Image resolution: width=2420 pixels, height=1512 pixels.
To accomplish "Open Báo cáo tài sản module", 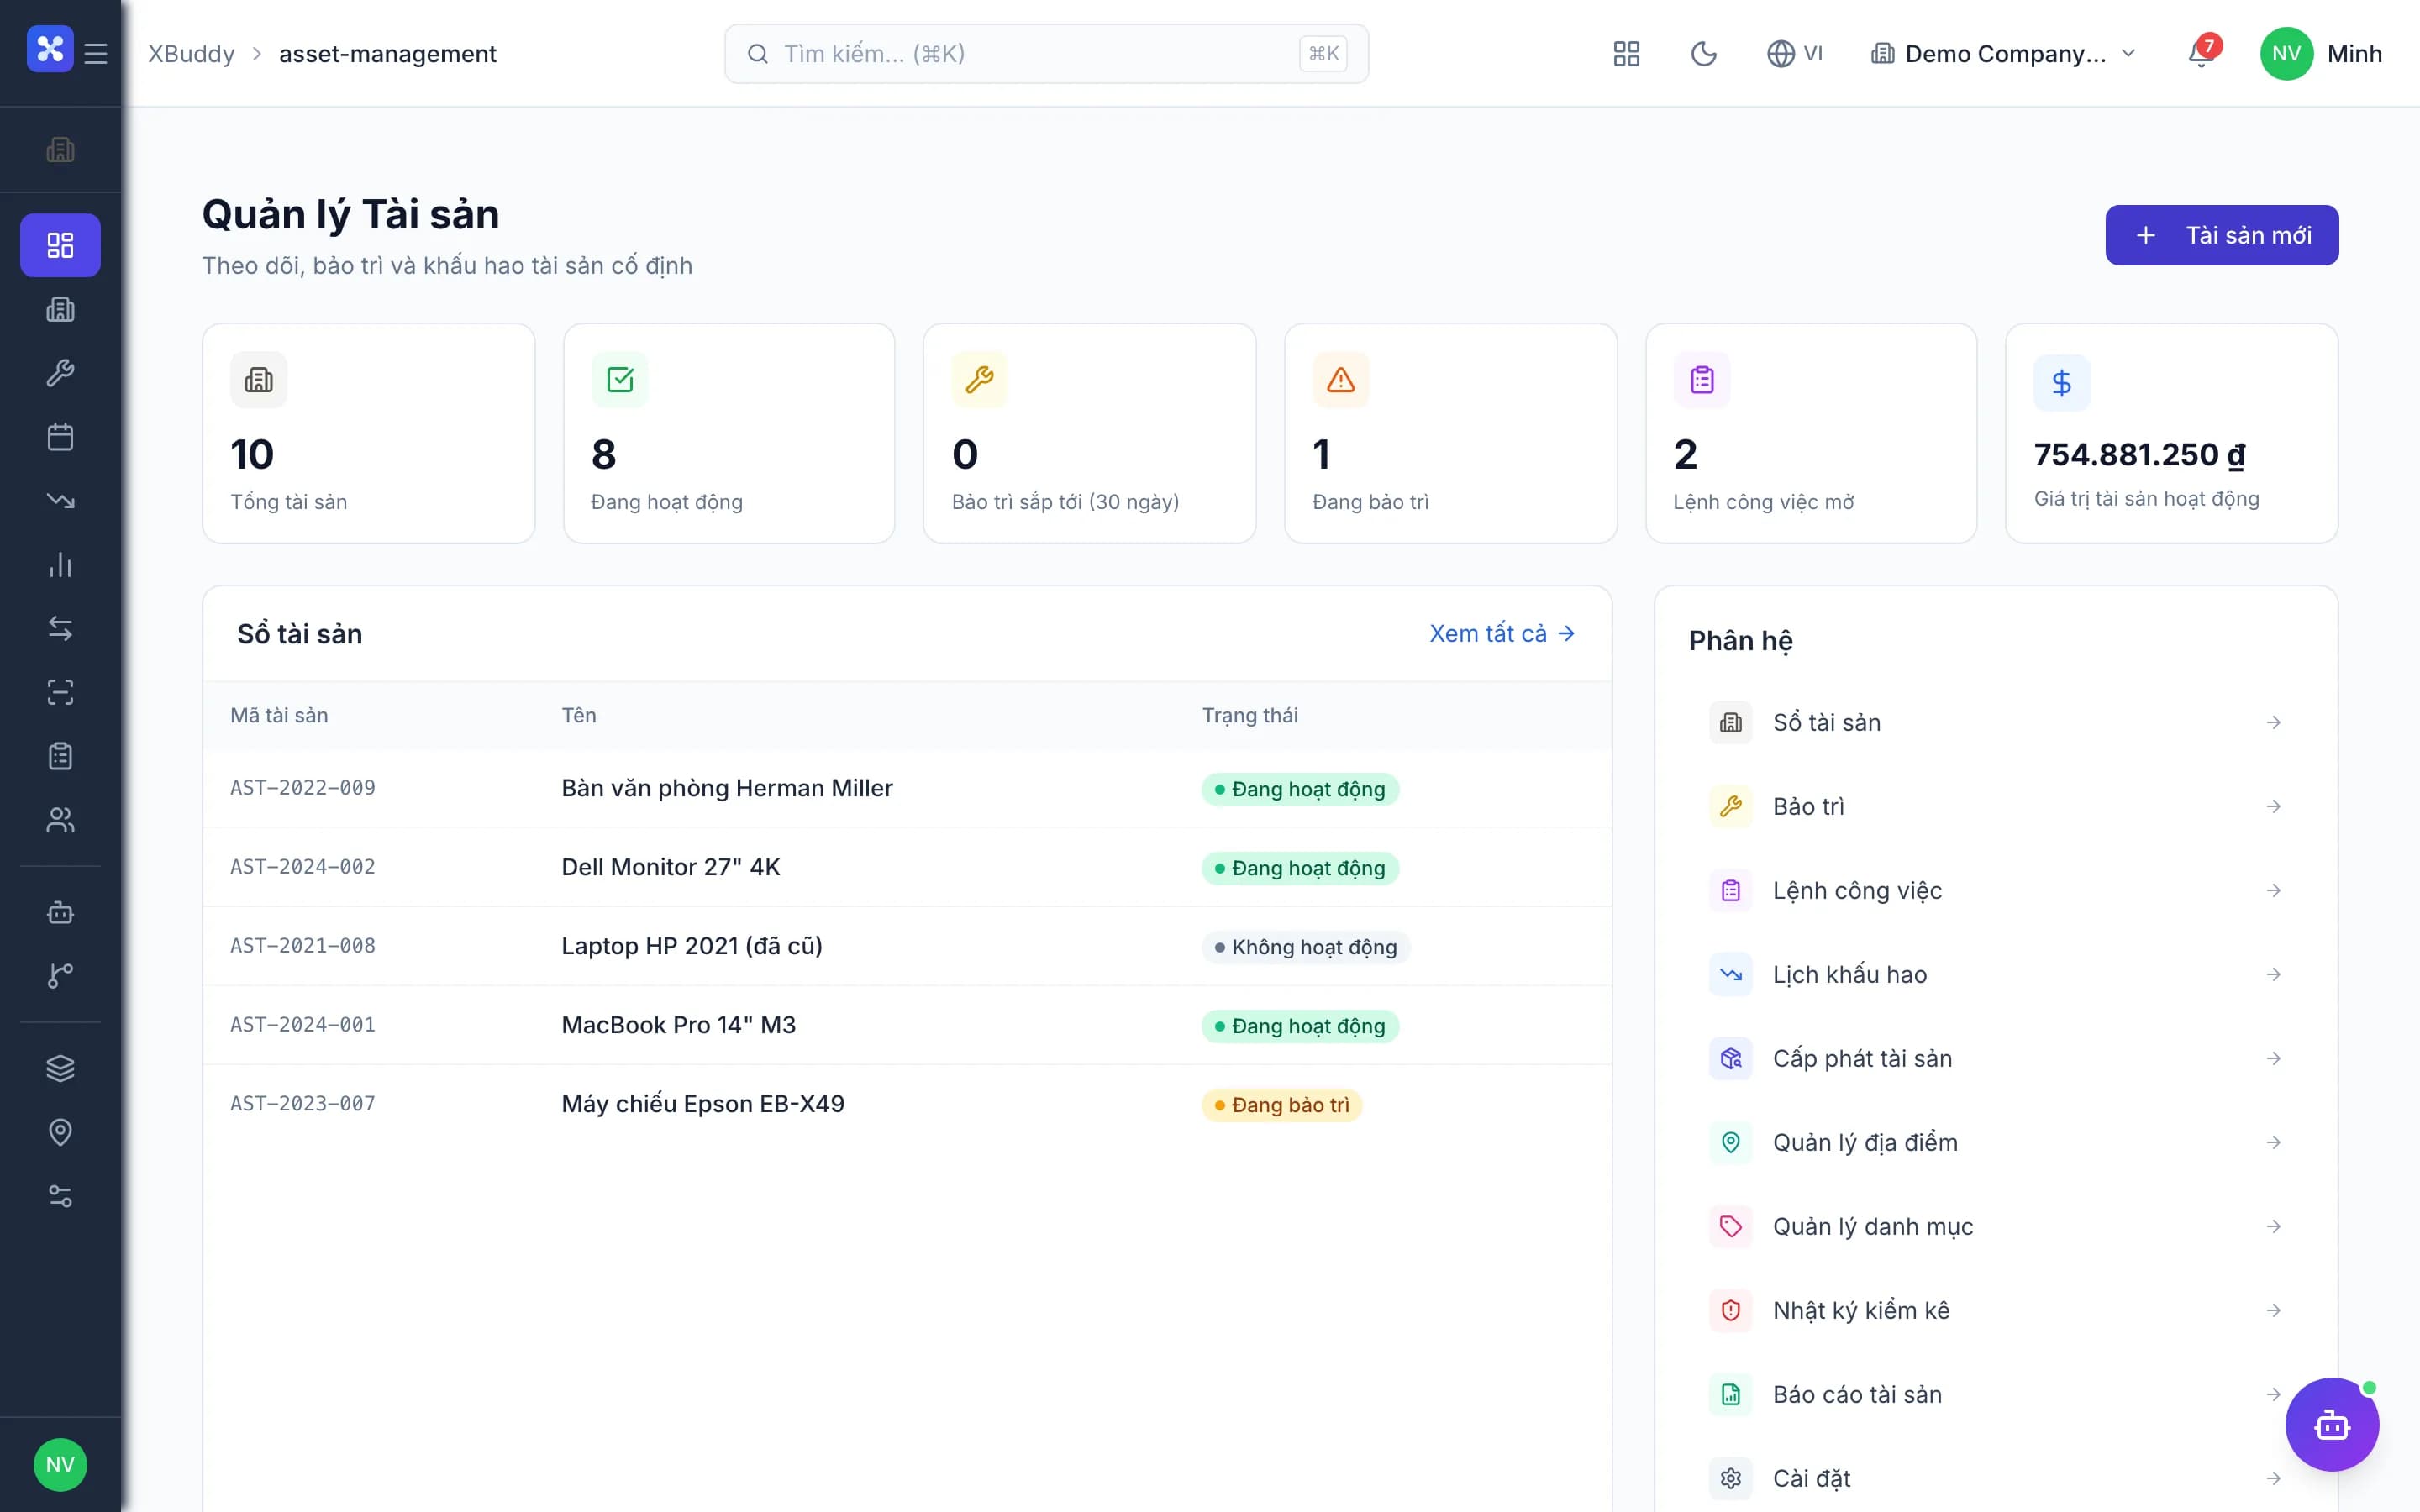I will (x=1996, y=1394).
